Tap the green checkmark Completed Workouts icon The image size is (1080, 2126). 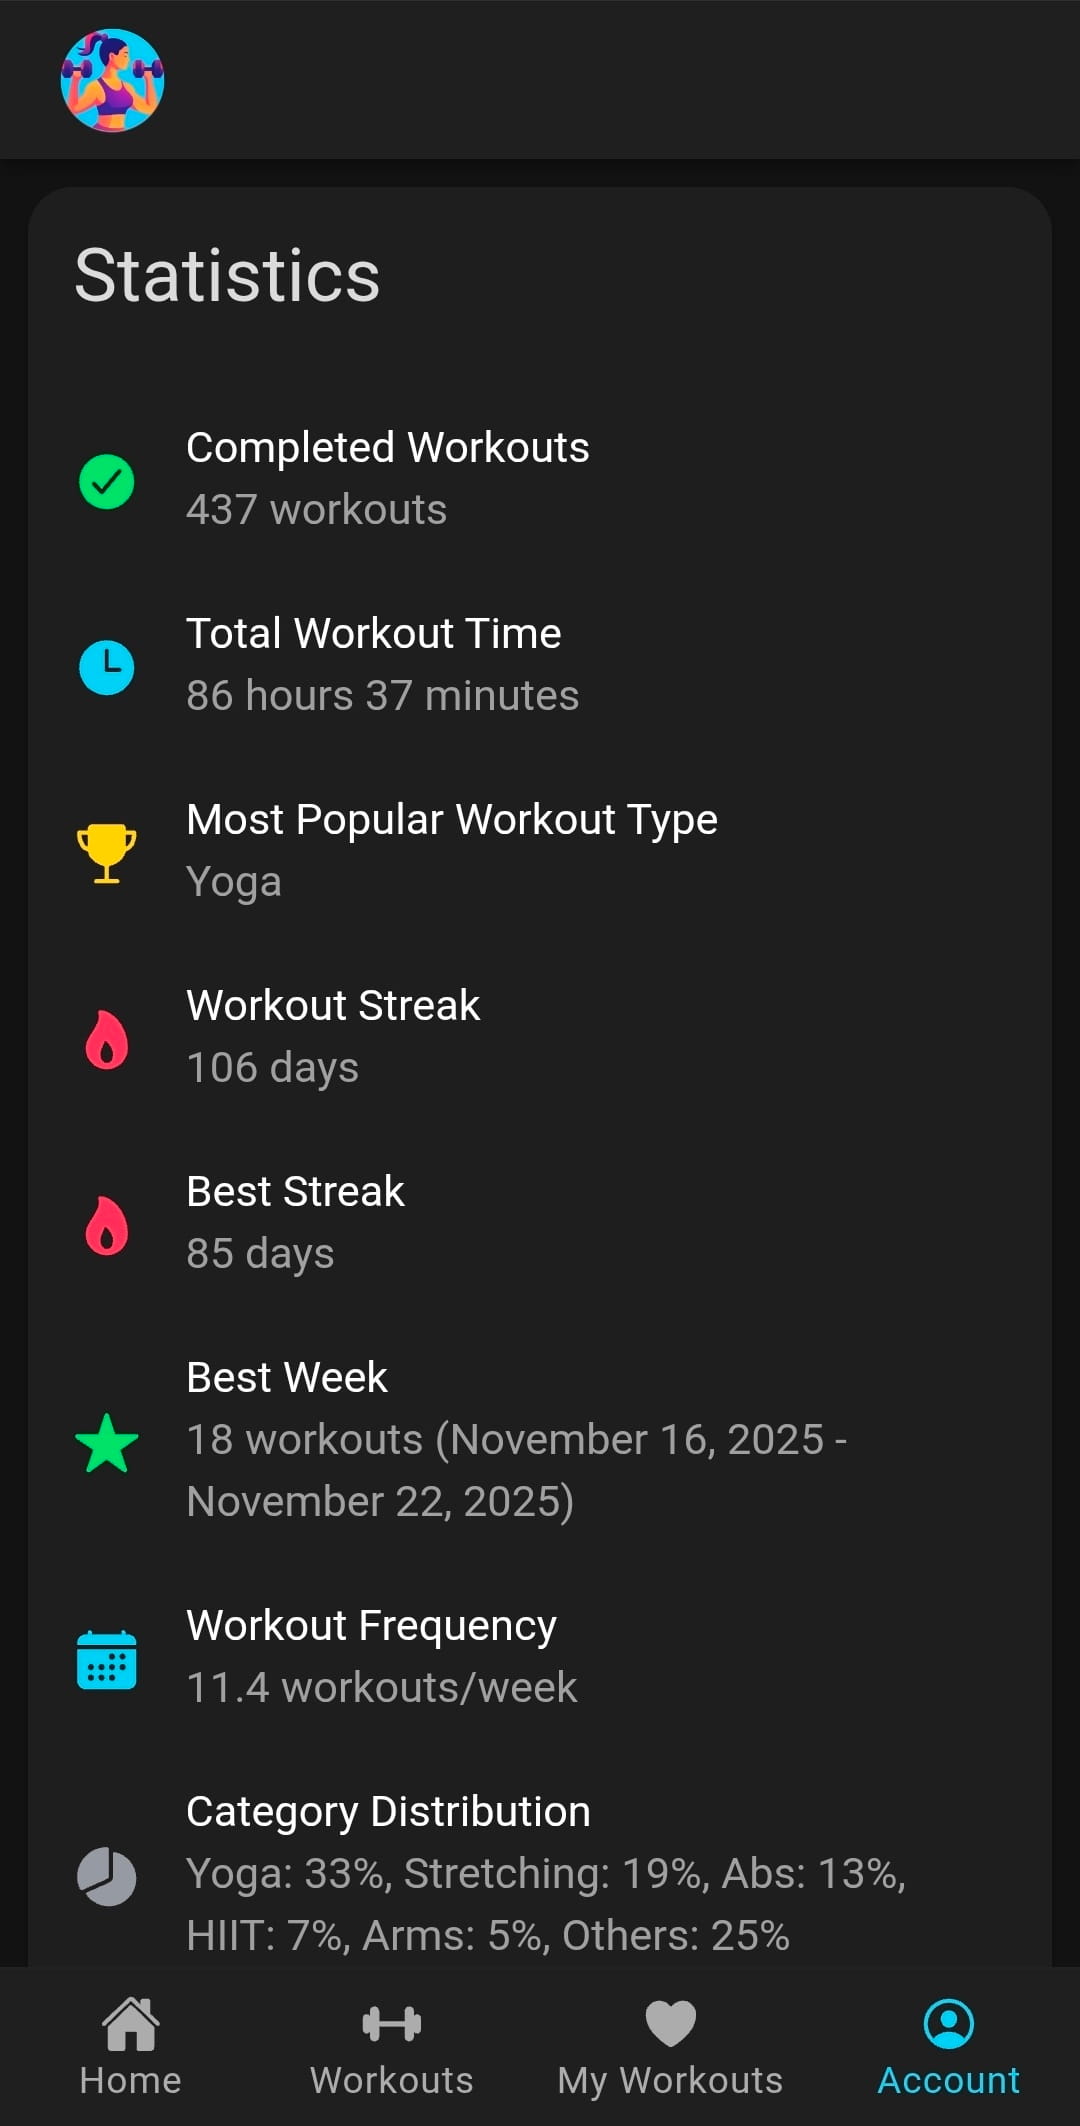tap(107, 481)
